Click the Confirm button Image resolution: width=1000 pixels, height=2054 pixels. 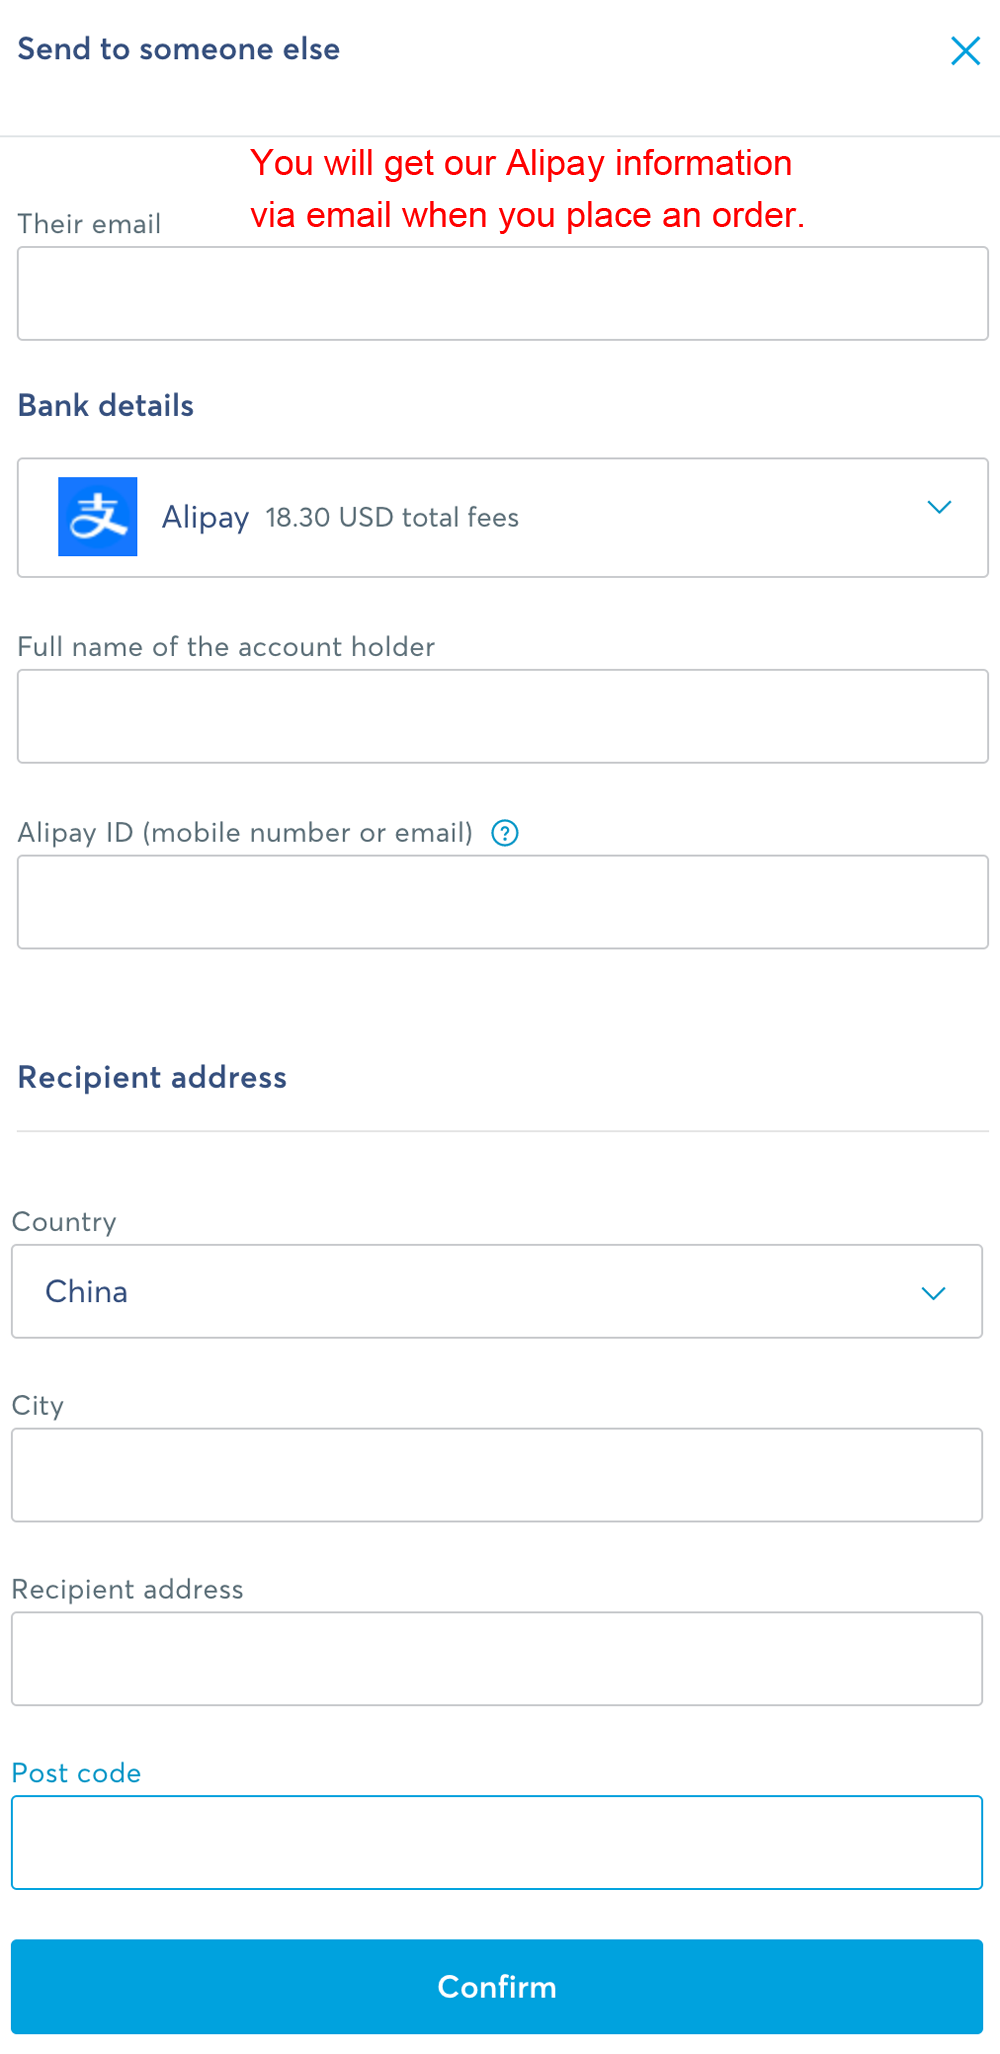pyautogui.click(x=497, y=1987)
